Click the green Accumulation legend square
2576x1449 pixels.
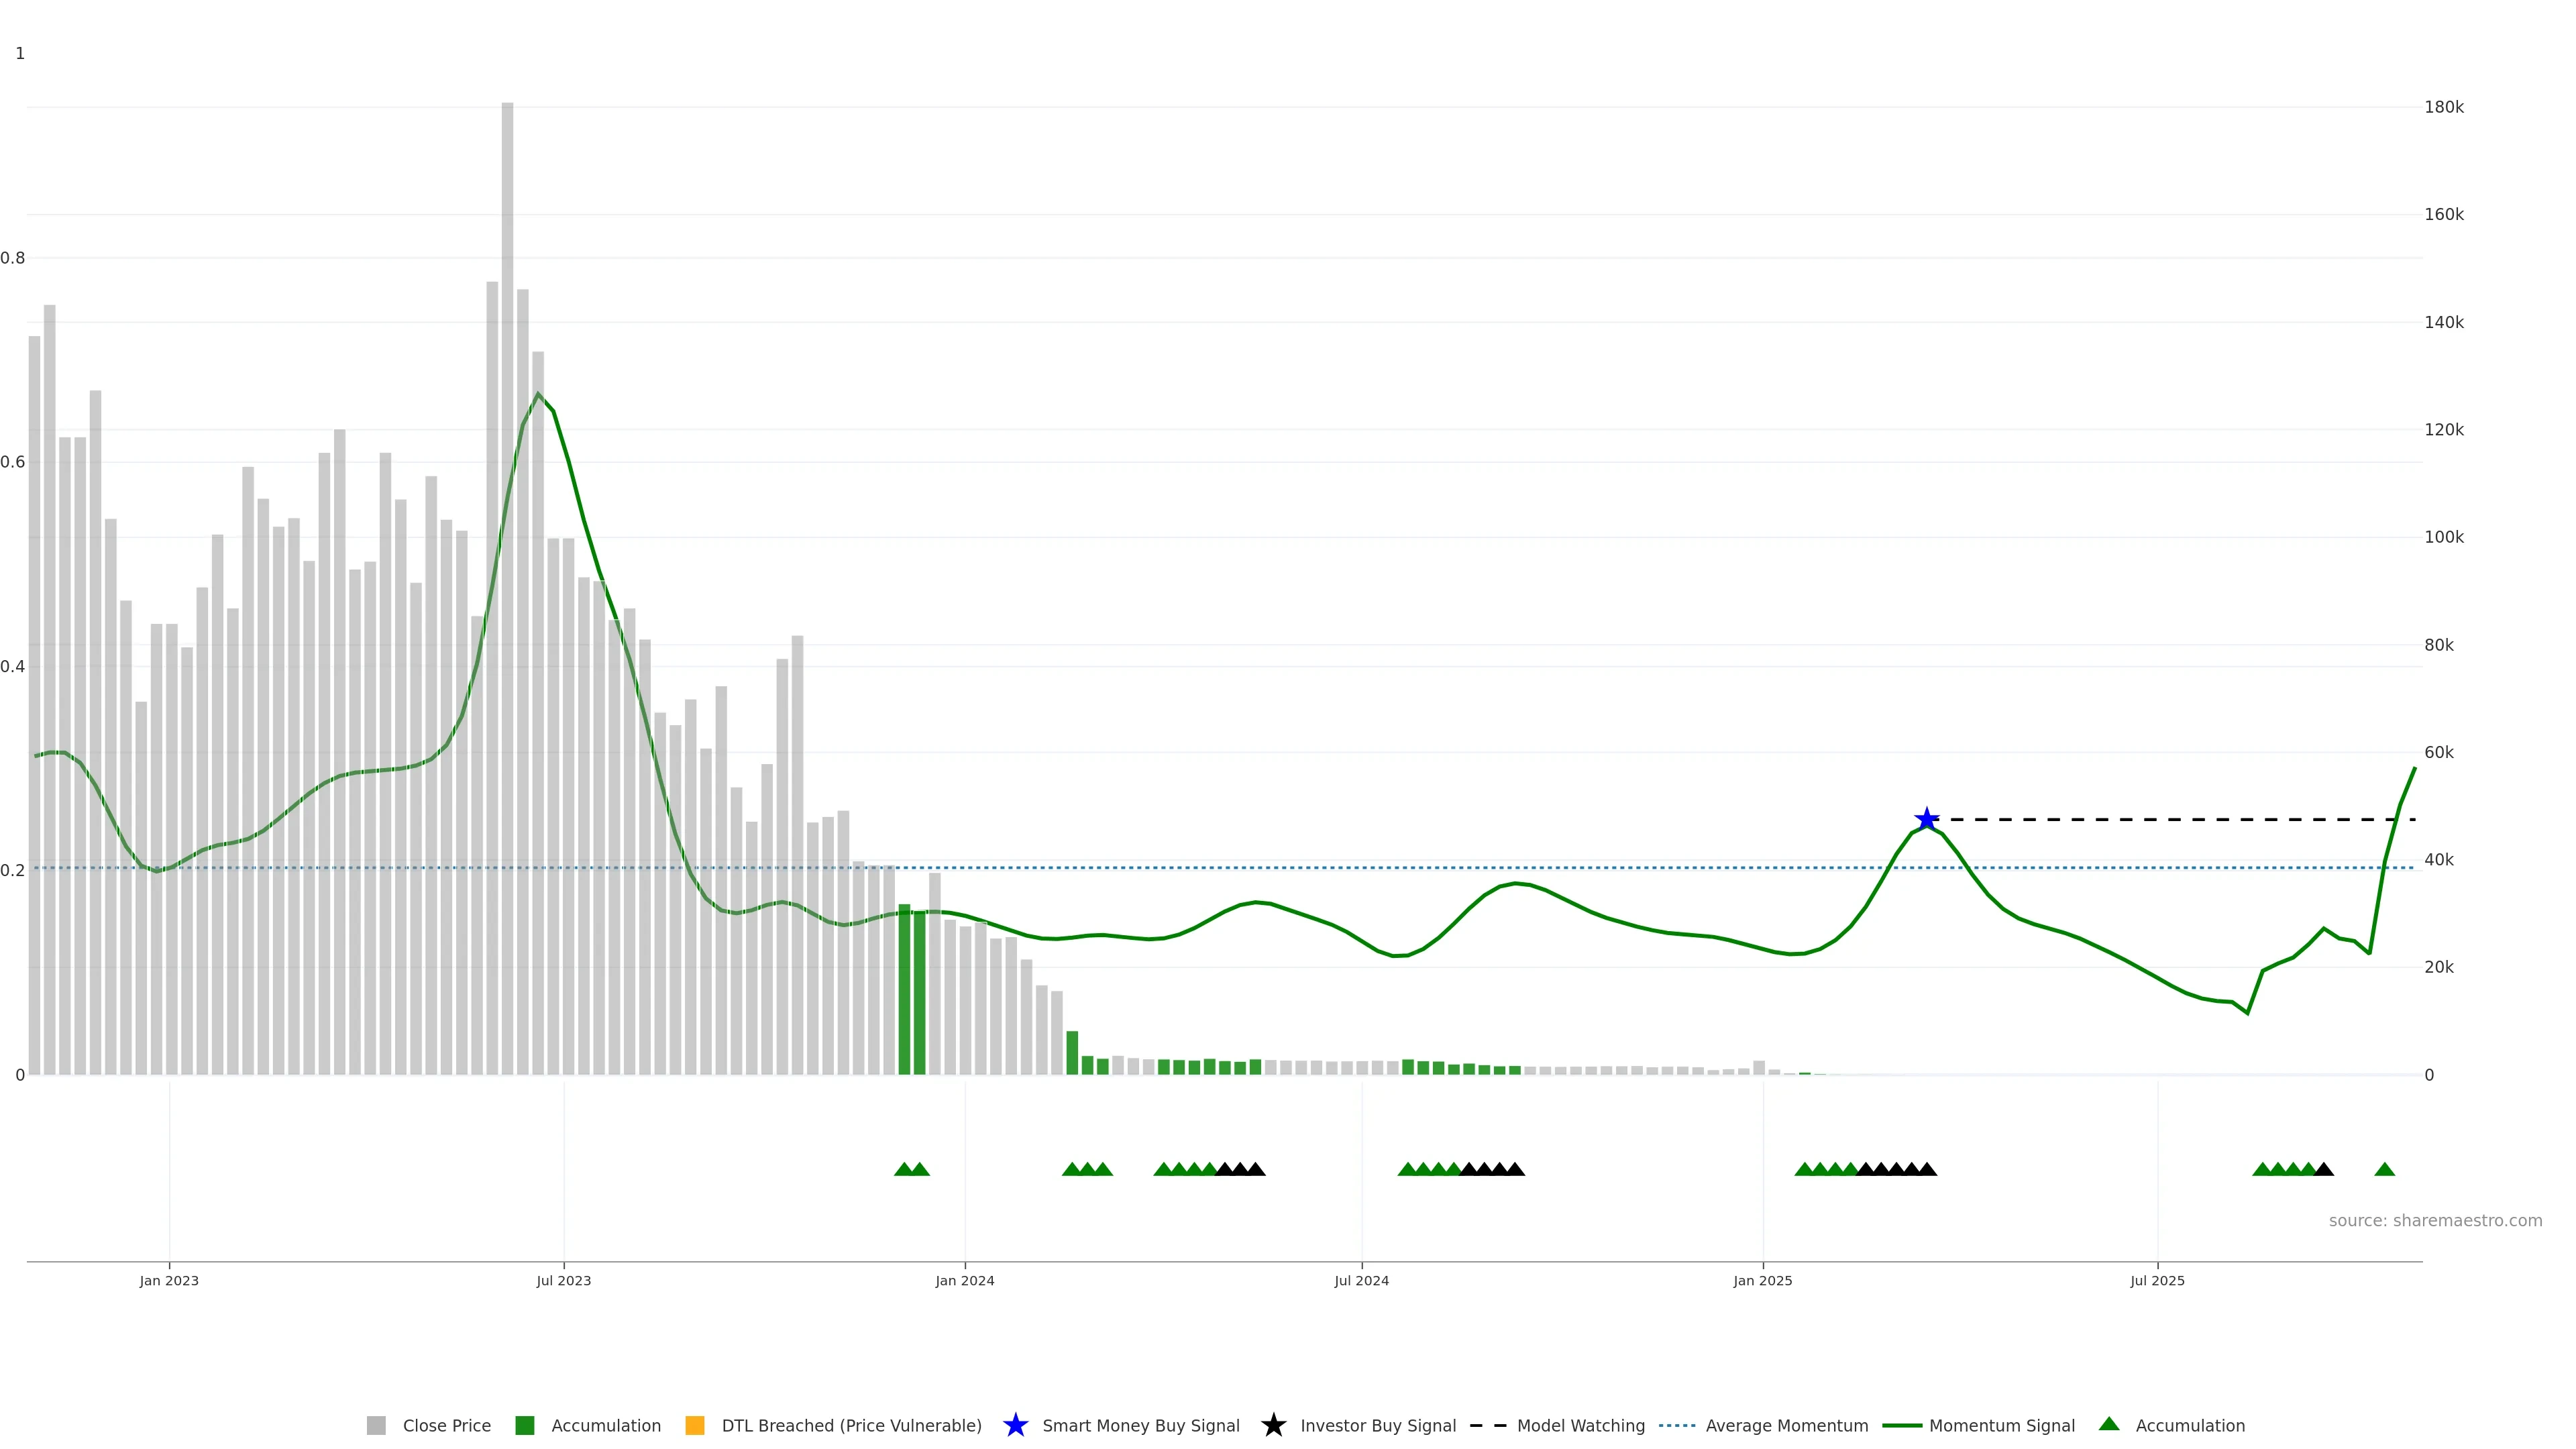524,1426
